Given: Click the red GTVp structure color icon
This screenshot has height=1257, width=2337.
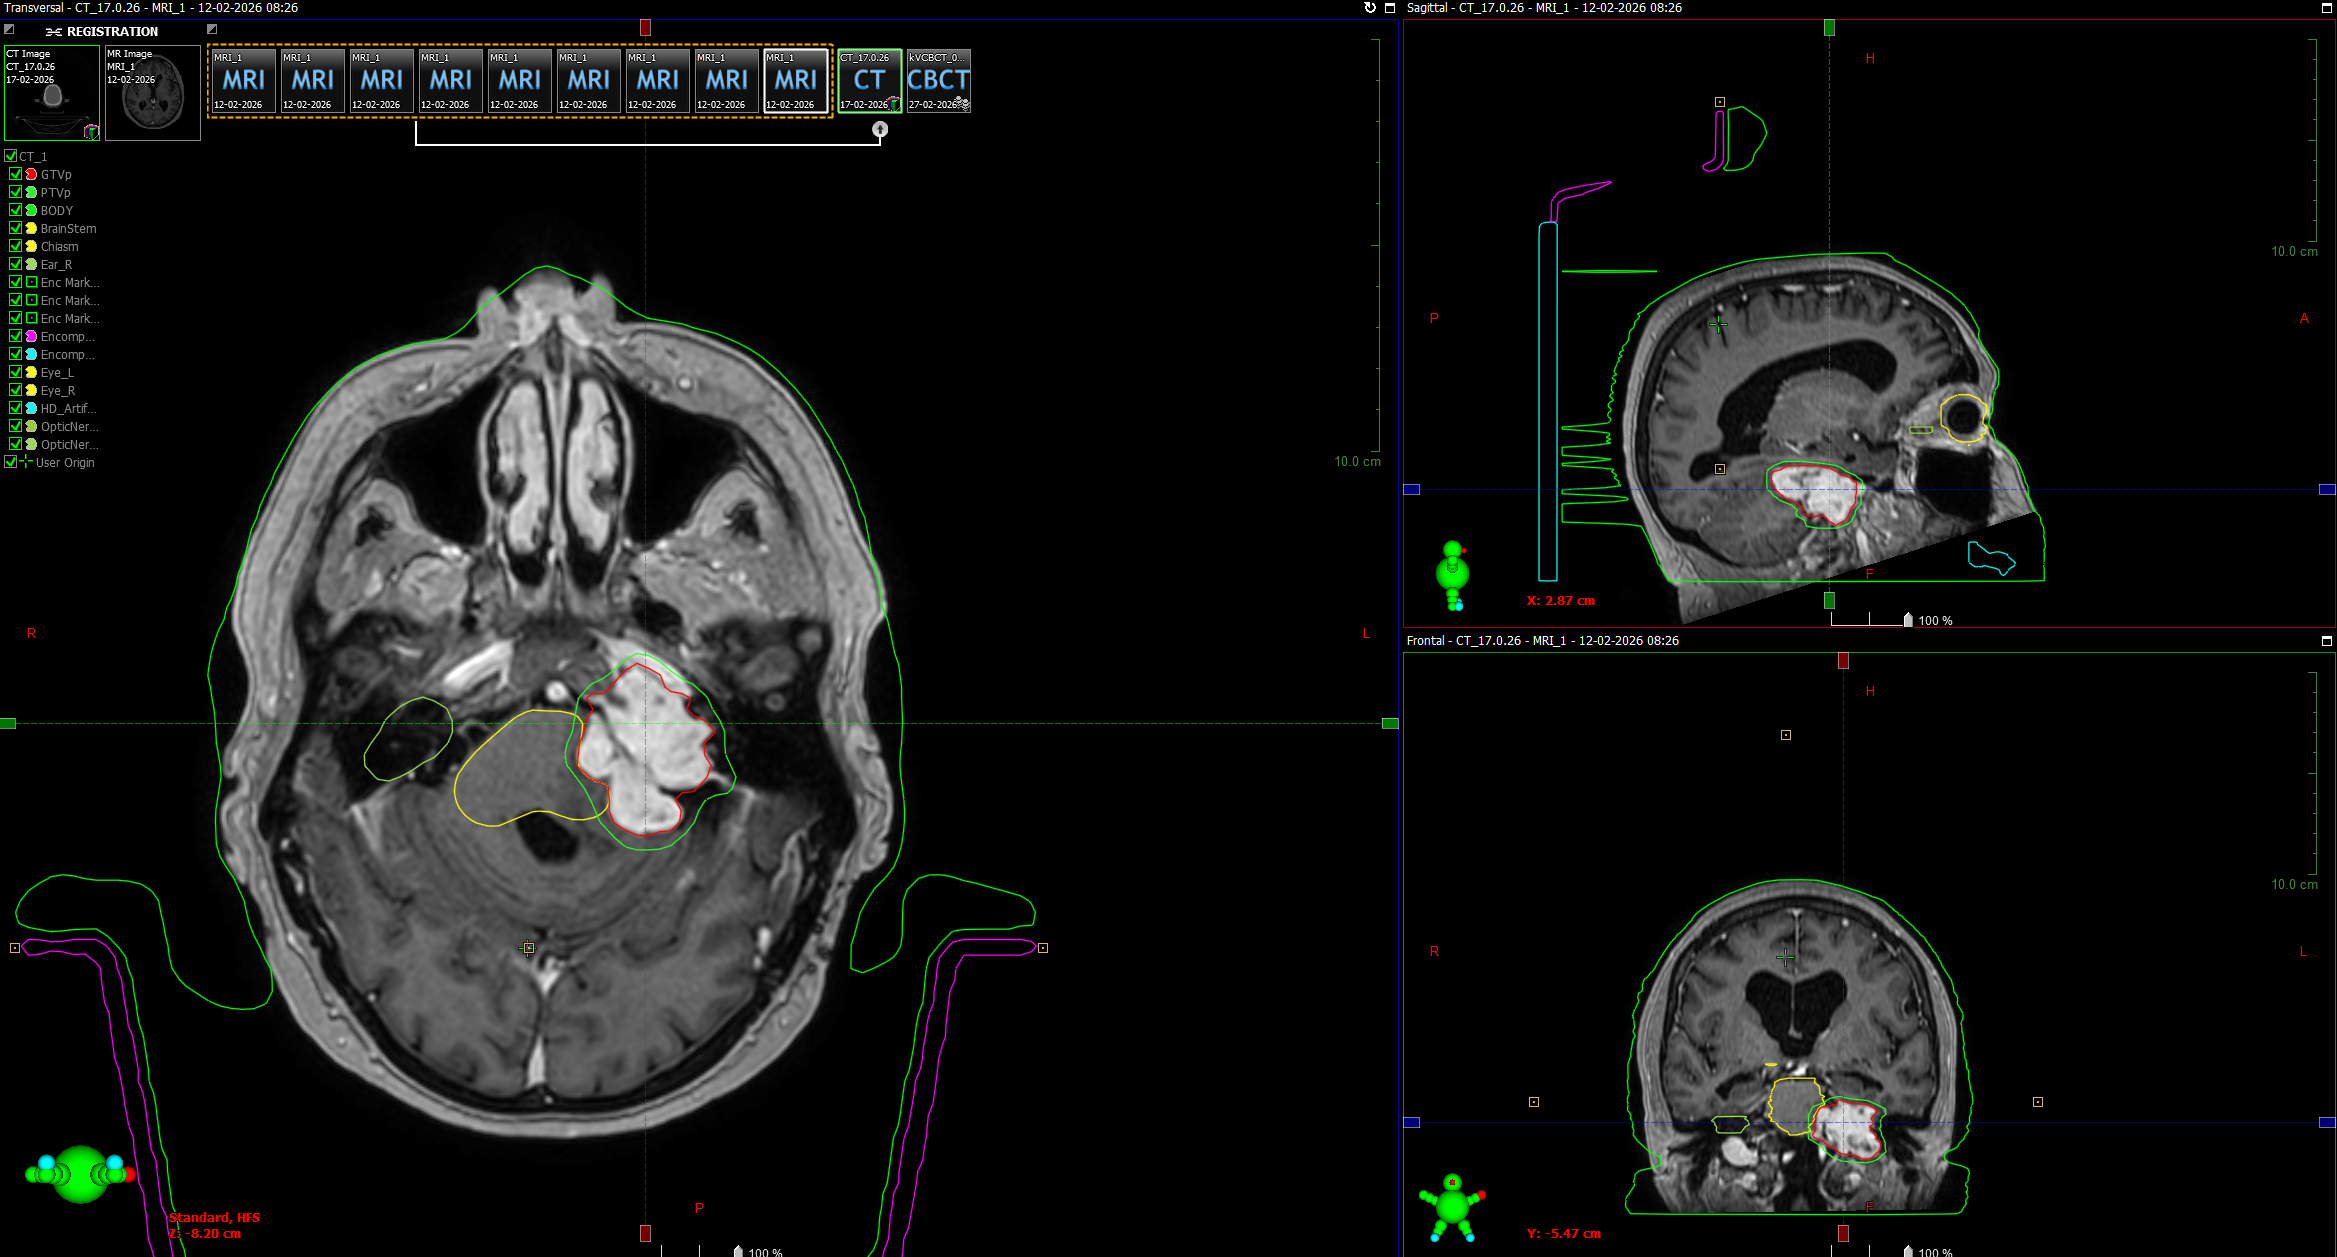Looking at the screenshot, I should (31, 174).
